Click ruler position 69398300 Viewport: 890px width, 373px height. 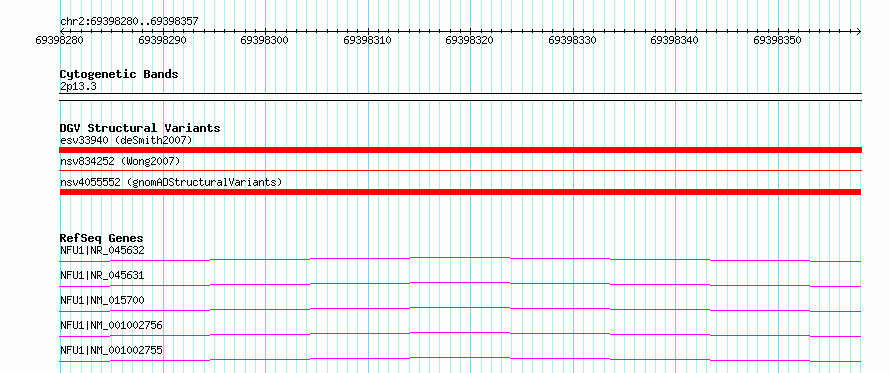265,40
